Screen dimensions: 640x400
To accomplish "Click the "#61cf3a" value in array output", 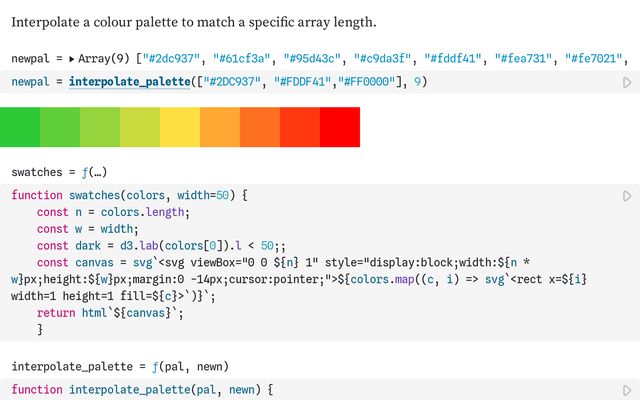I will (241, 59).
